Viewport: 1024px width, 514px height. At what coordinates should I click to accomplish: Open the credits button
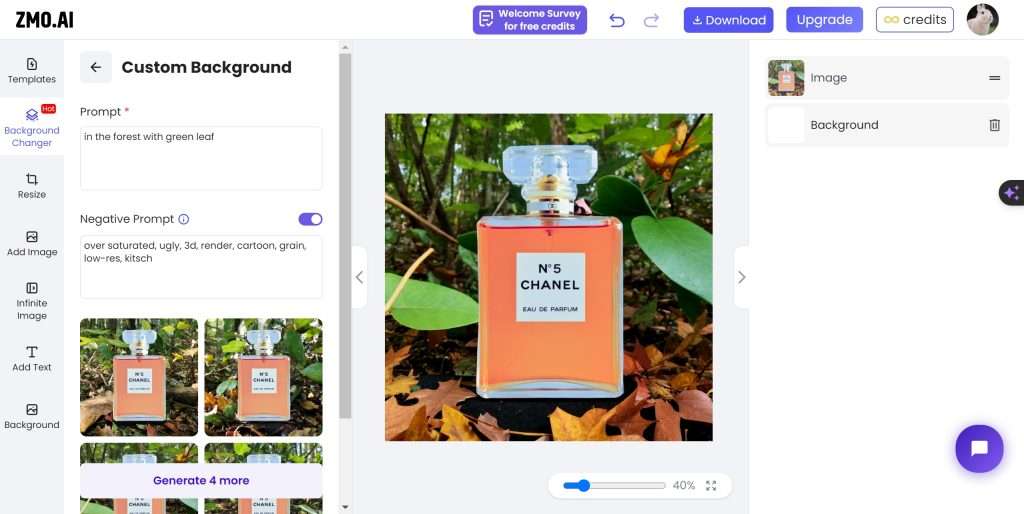(914, 20)
